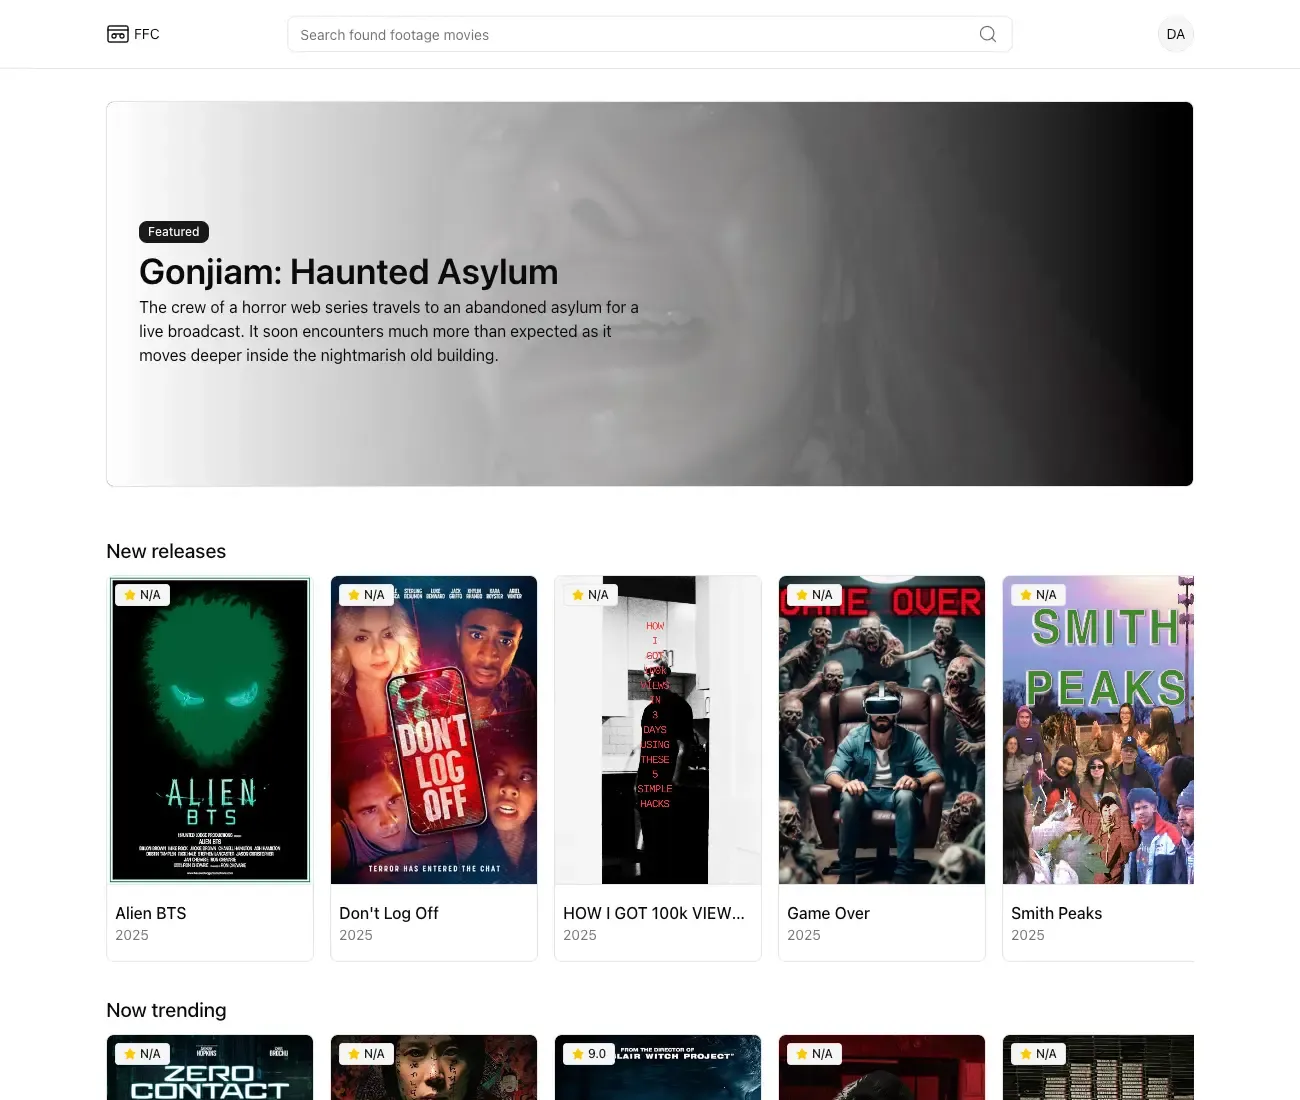
Task: Click the 9.0 rating badge in Now trending
Action: tap(588, 1053)
